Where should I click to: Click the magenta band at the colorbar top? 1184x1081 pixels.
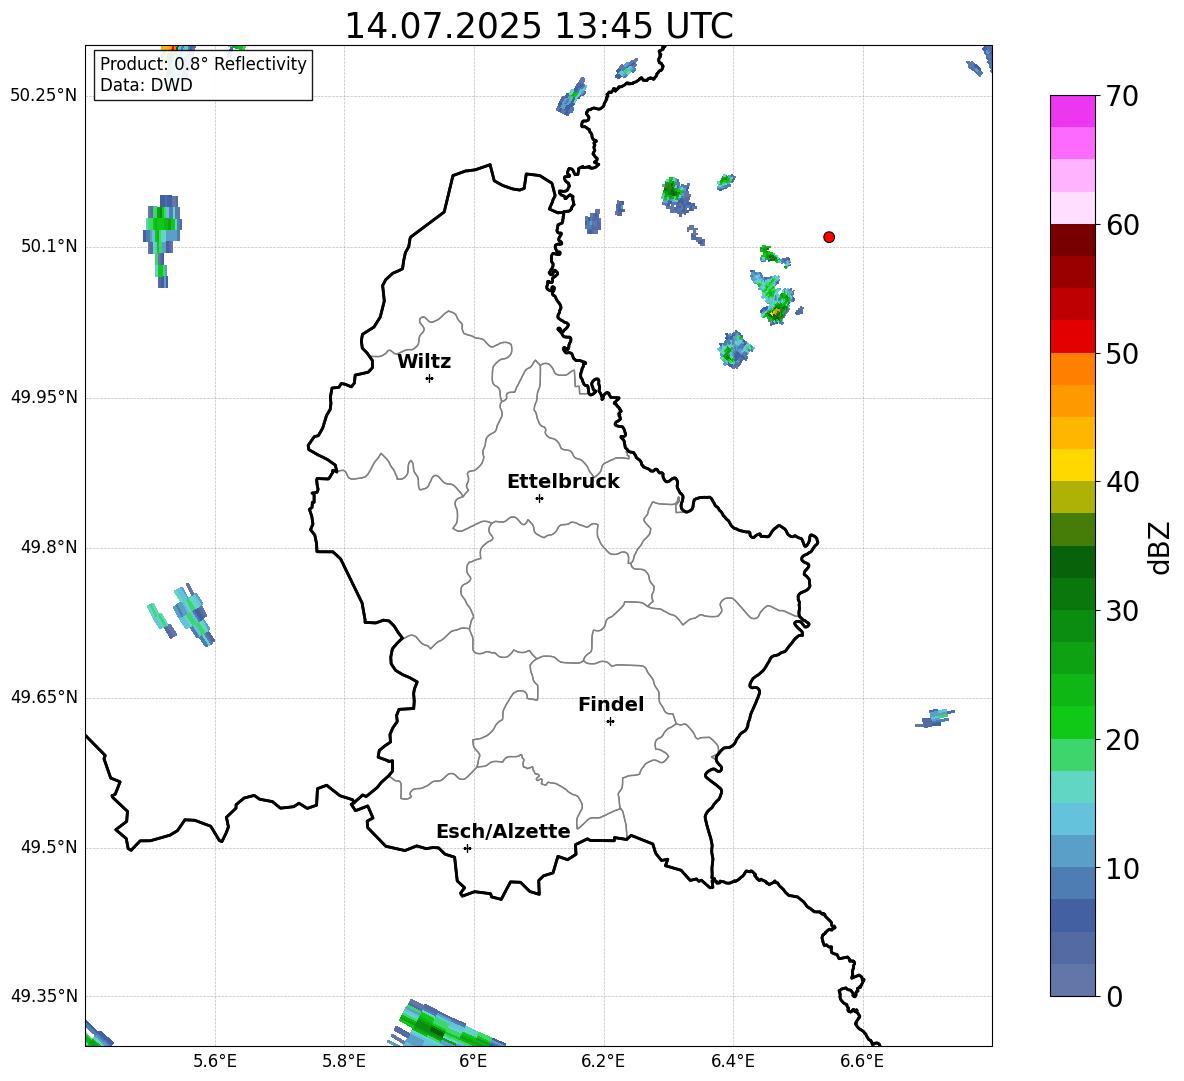point(1073,112)
